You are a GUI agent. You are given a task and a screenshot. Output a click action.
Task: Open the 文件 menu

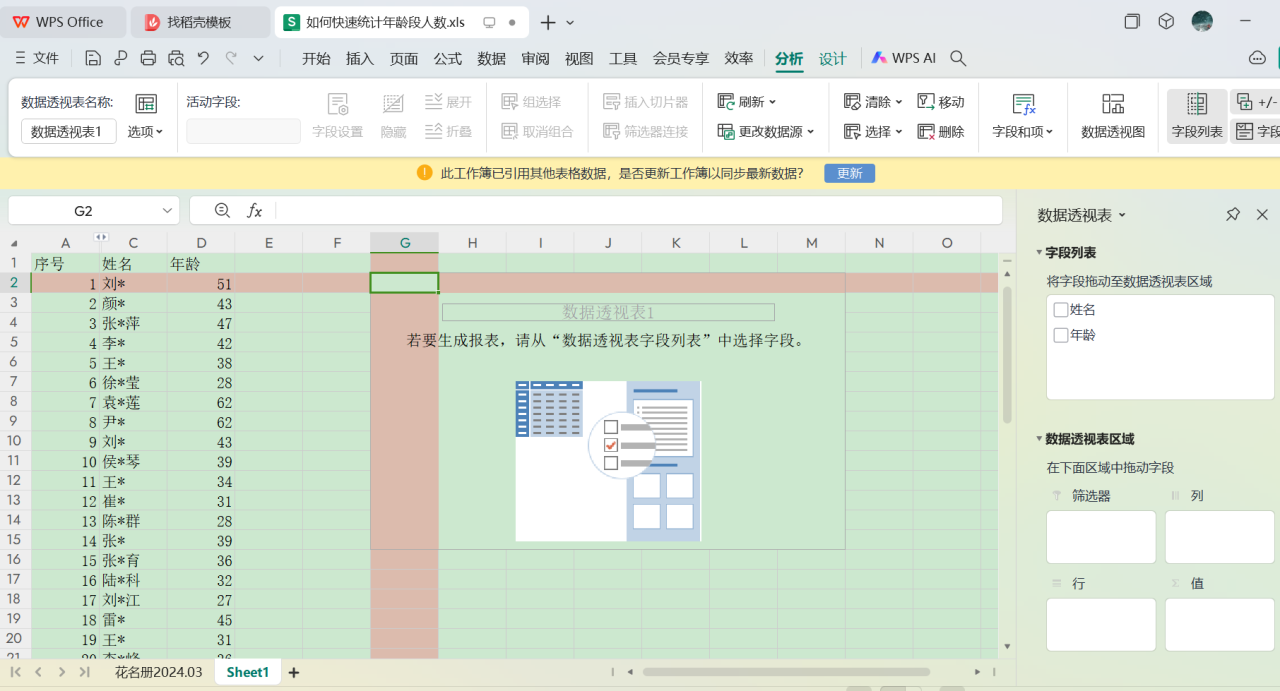pyautogui.click(x=37, y=58)
